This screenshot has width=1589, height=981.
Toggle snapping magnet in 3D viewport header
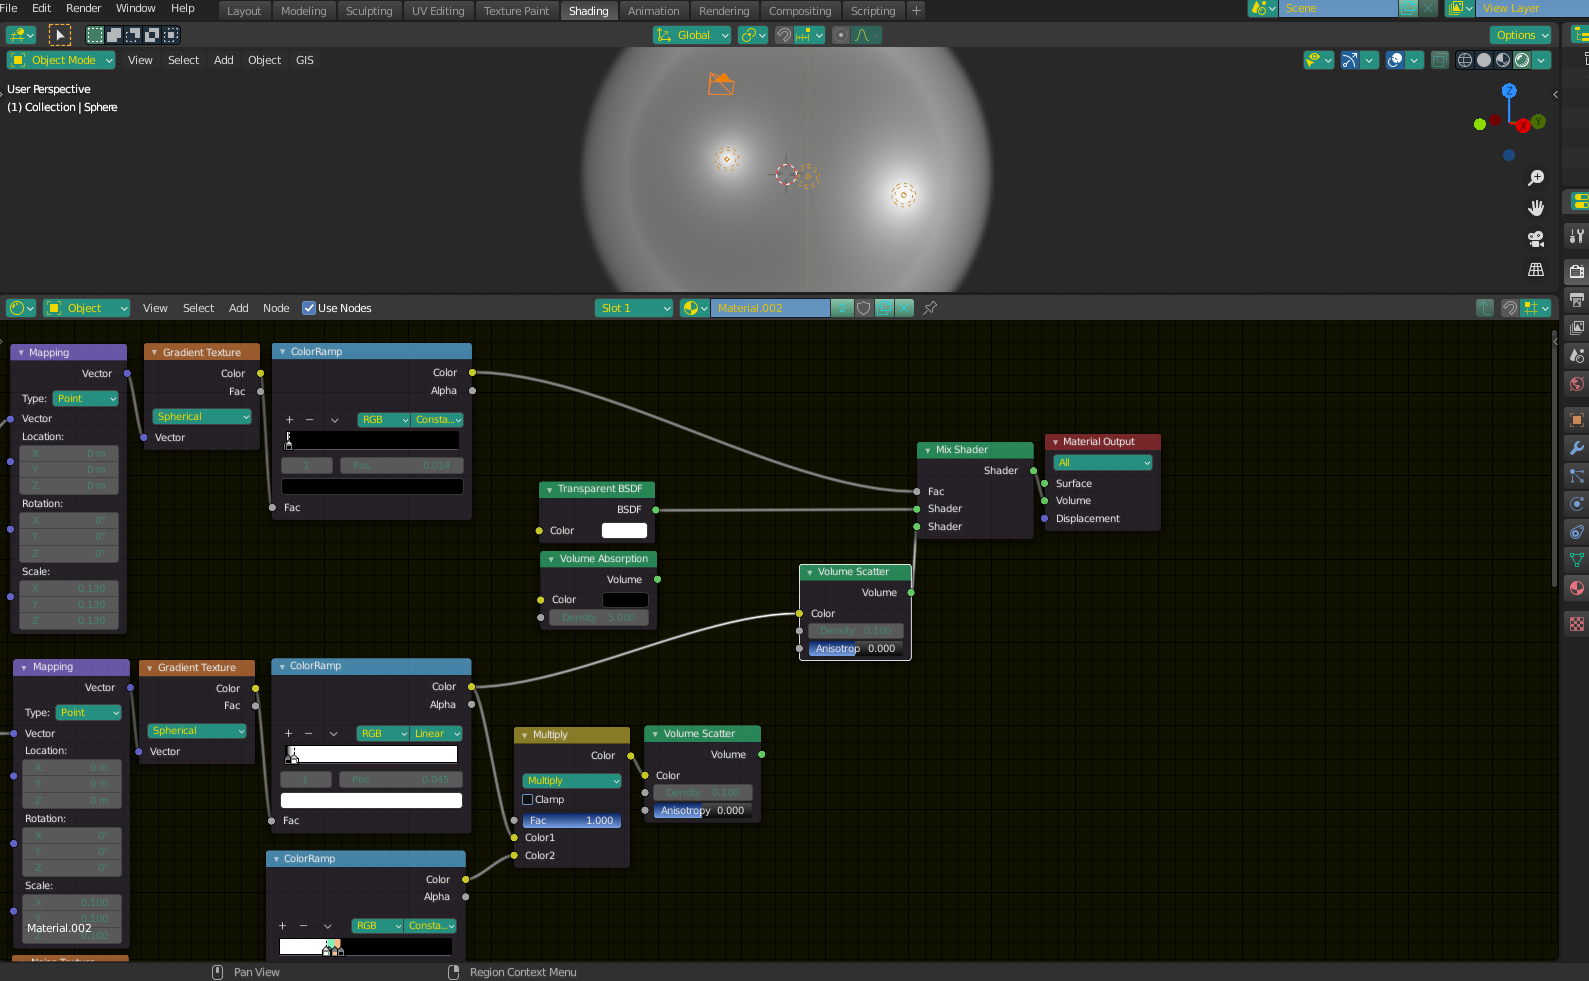point(784,35)
